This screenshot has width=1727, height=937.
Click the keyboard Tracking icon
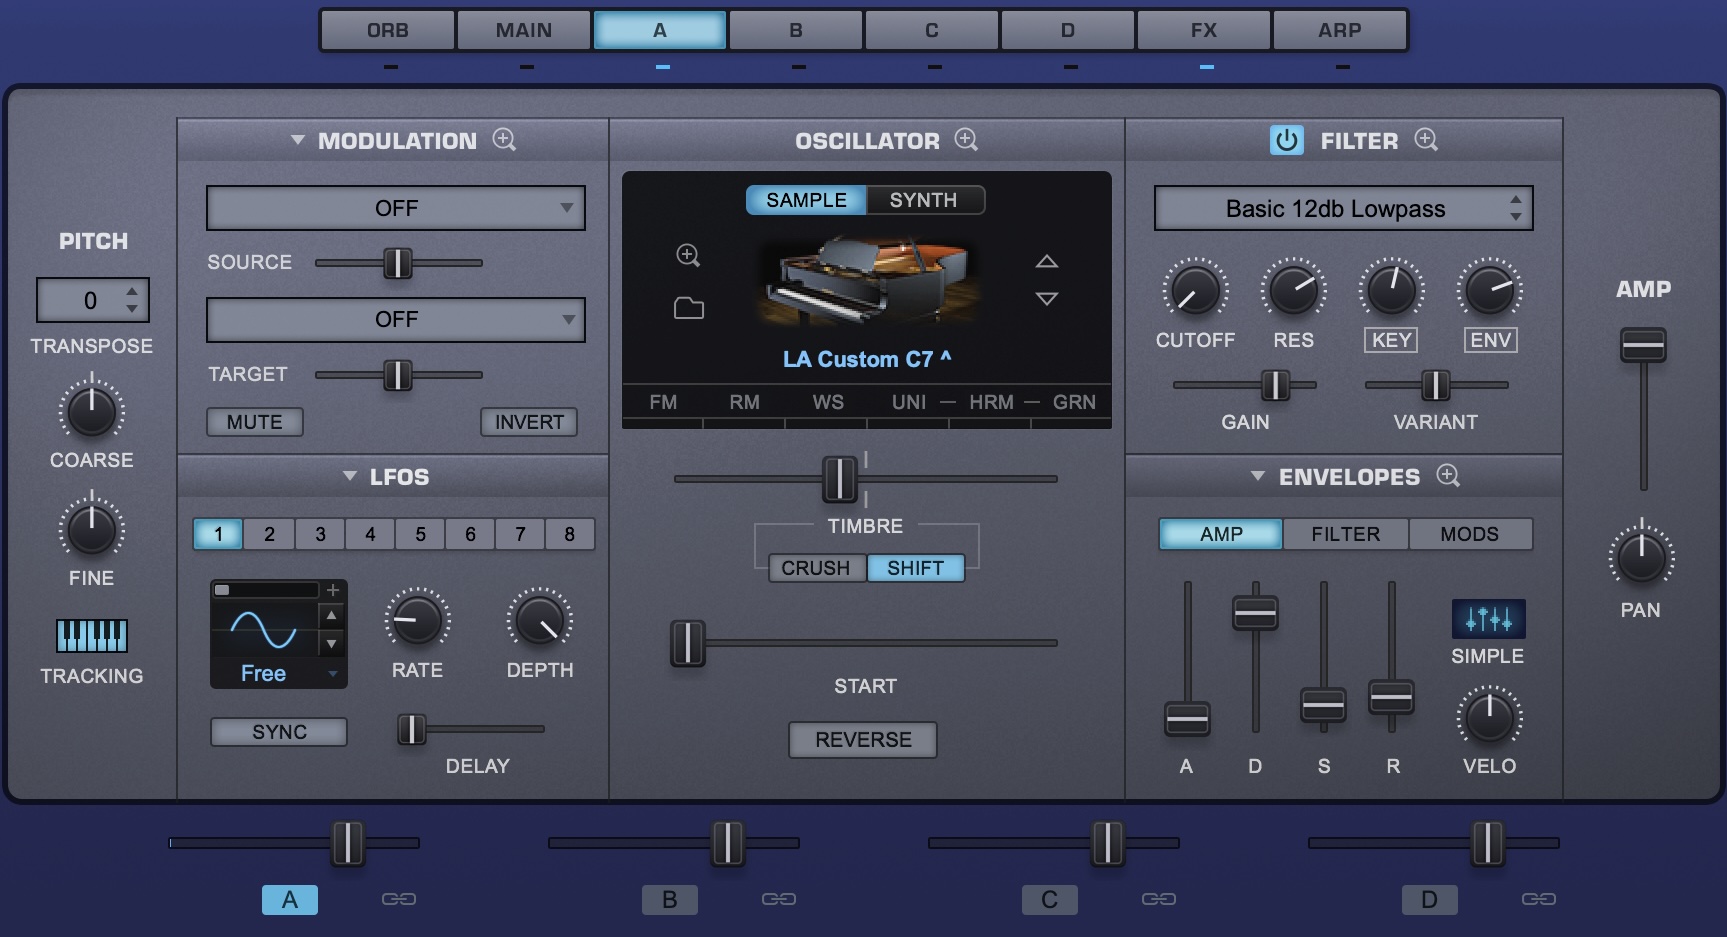(92, 636)
